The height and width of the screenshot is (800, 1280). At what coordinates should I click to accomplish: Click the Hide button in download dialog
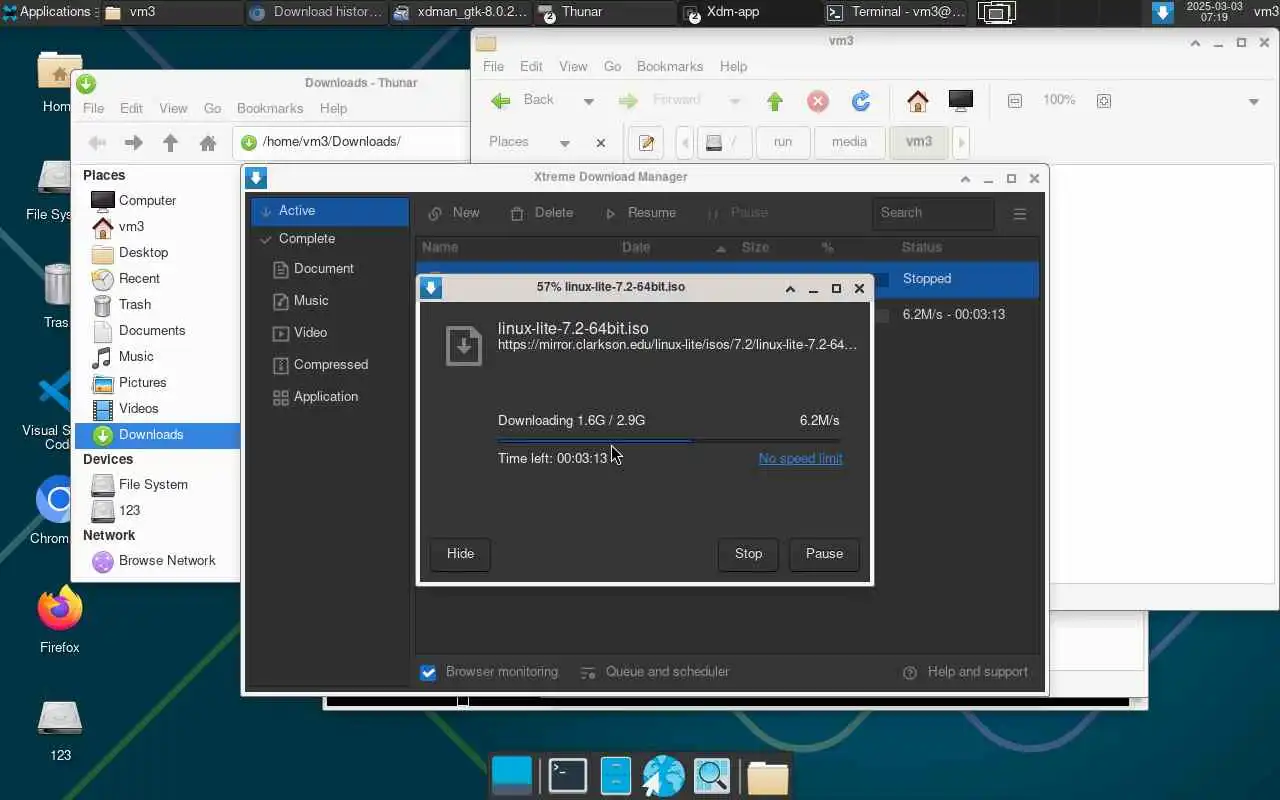(460, 554)
